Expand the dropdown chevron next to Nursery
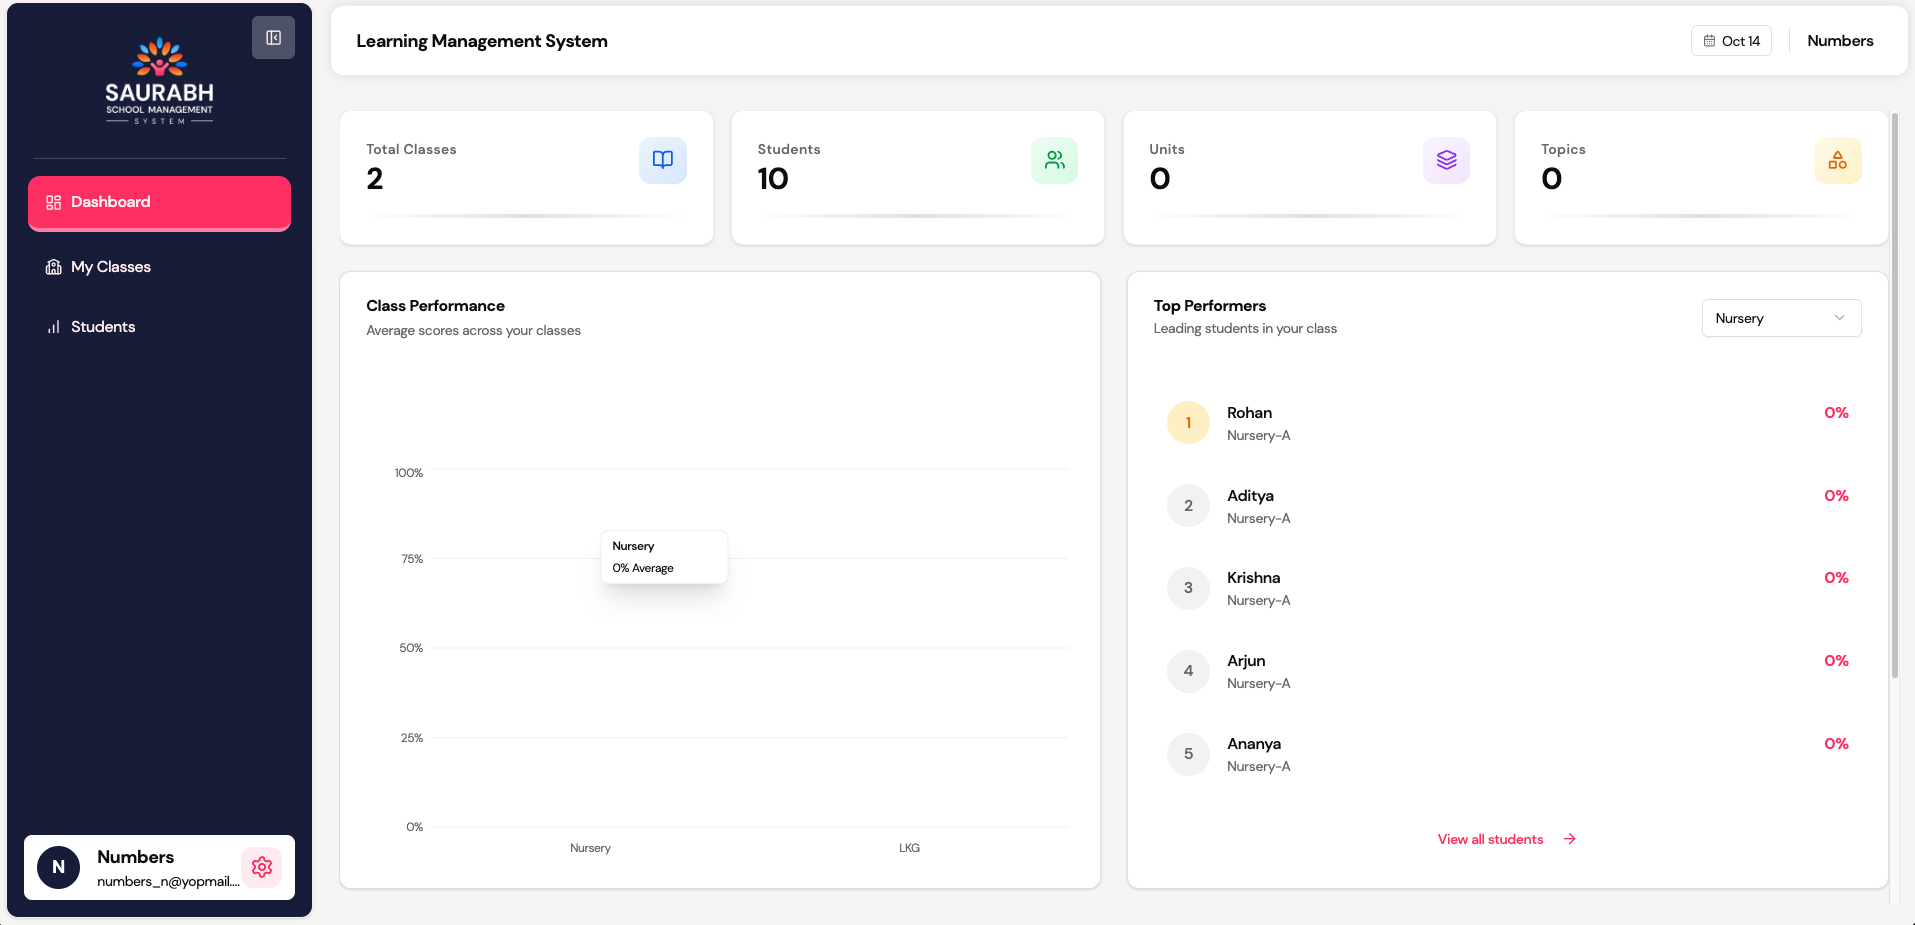This screenshot has width=1915, height=925. [x=1839, y=318]
